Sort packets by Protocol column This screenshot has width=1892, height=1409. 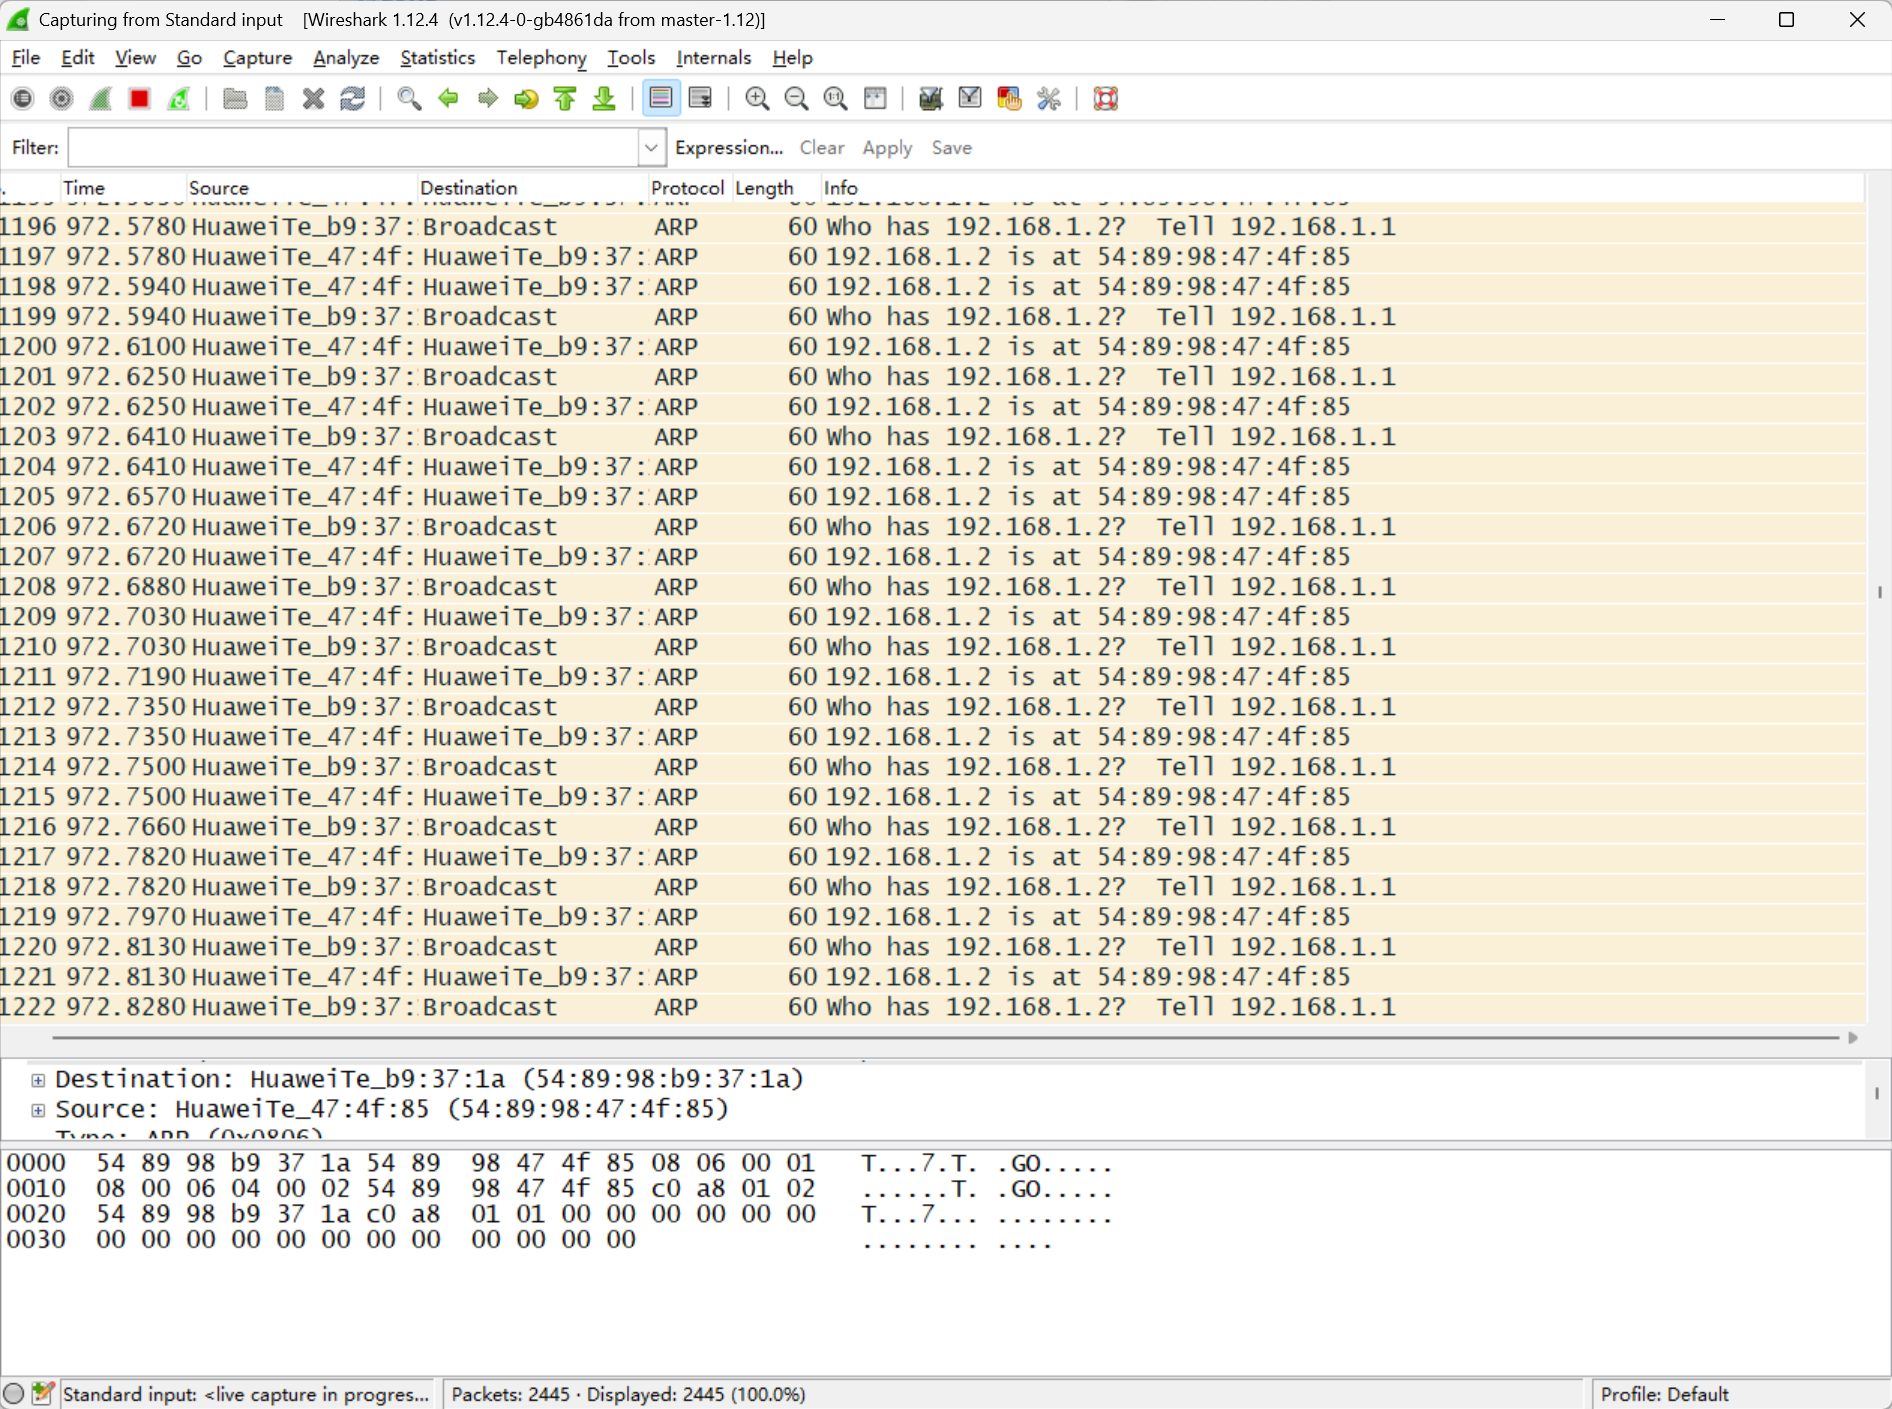tap(689, 188)
